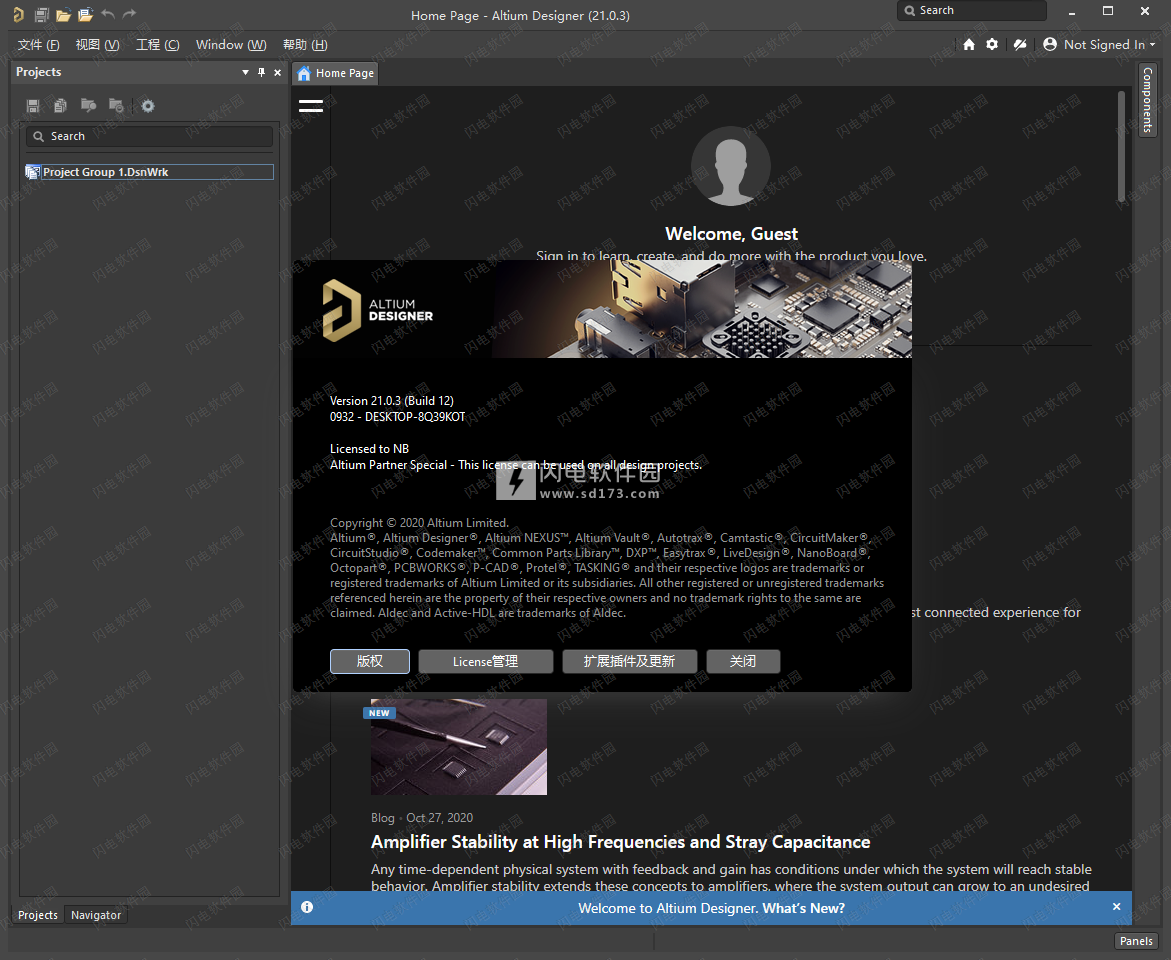Click the Home Page vertical scrollbar
Image resolution: width=1171 pixels, height=960 pixels.
(x=1121, y=146)
